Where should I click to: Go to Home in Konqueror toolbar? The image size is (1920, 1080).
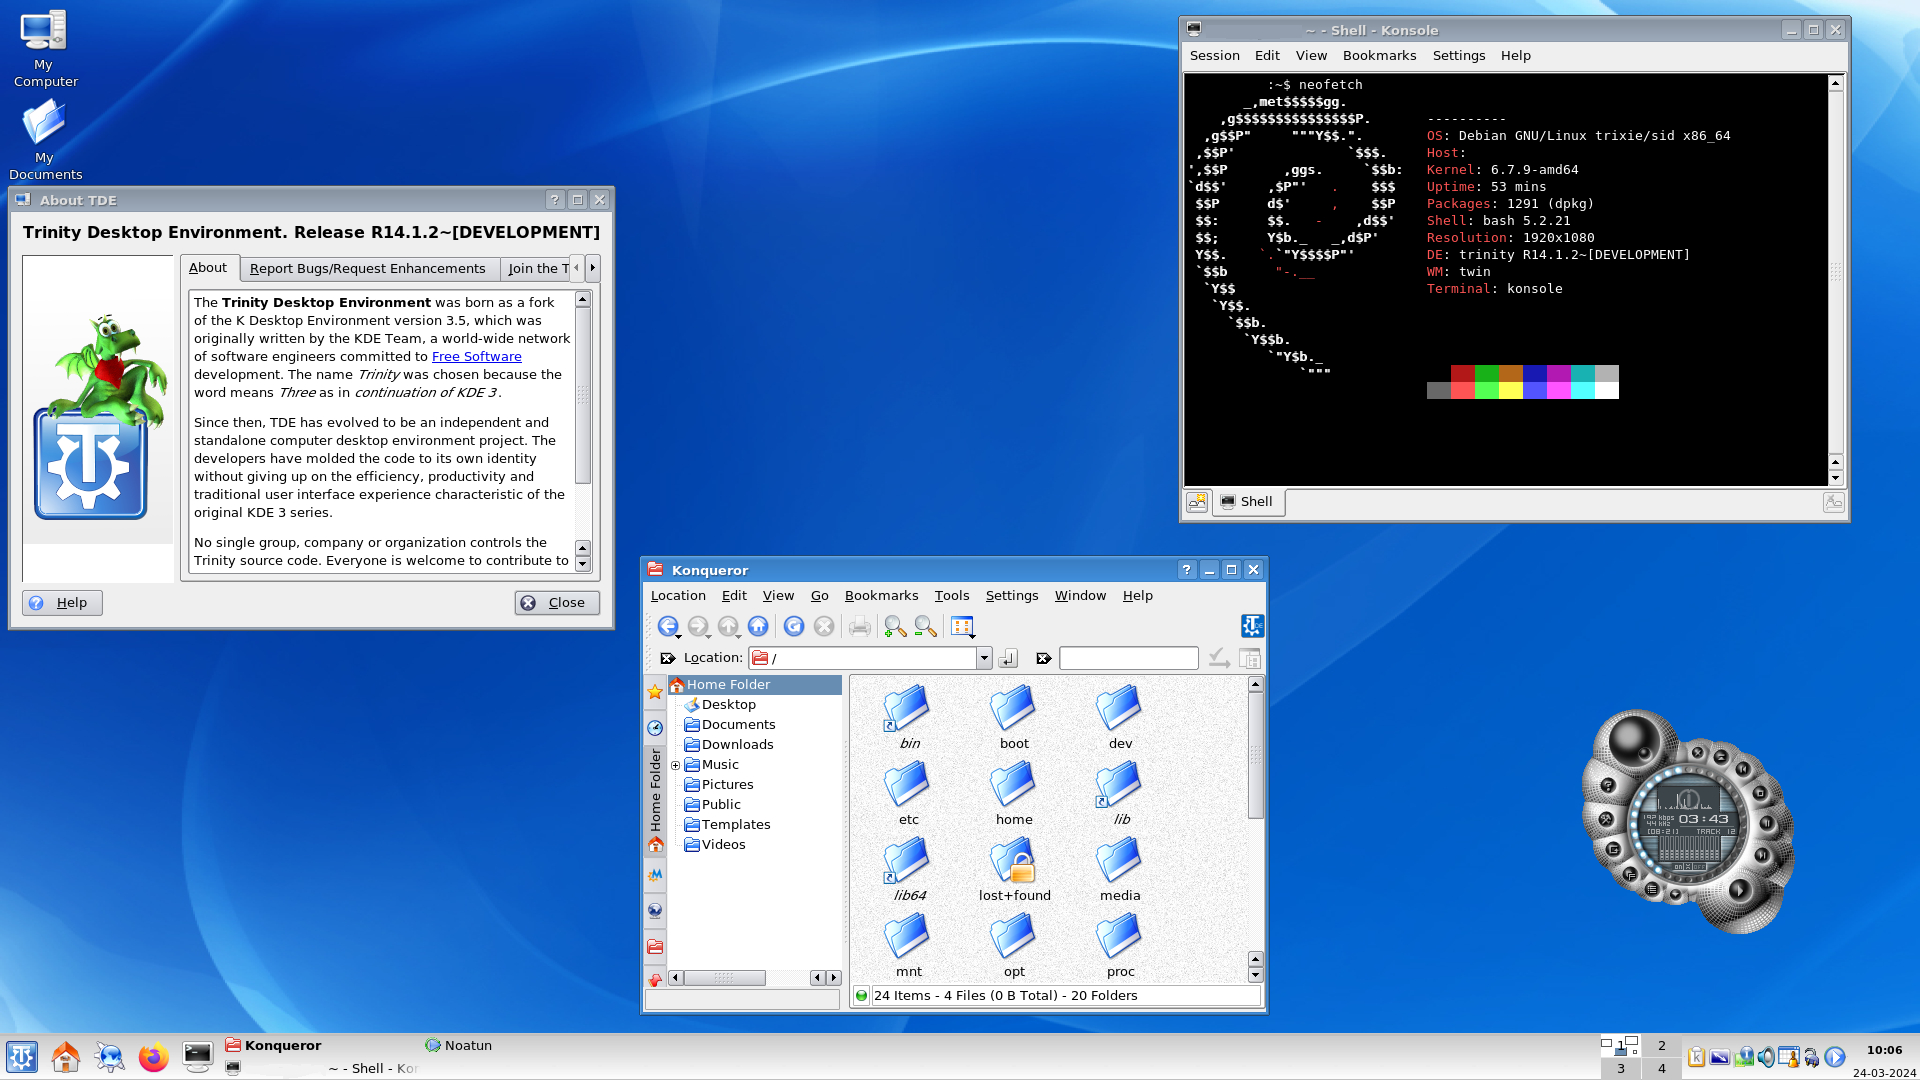point(758,626)
